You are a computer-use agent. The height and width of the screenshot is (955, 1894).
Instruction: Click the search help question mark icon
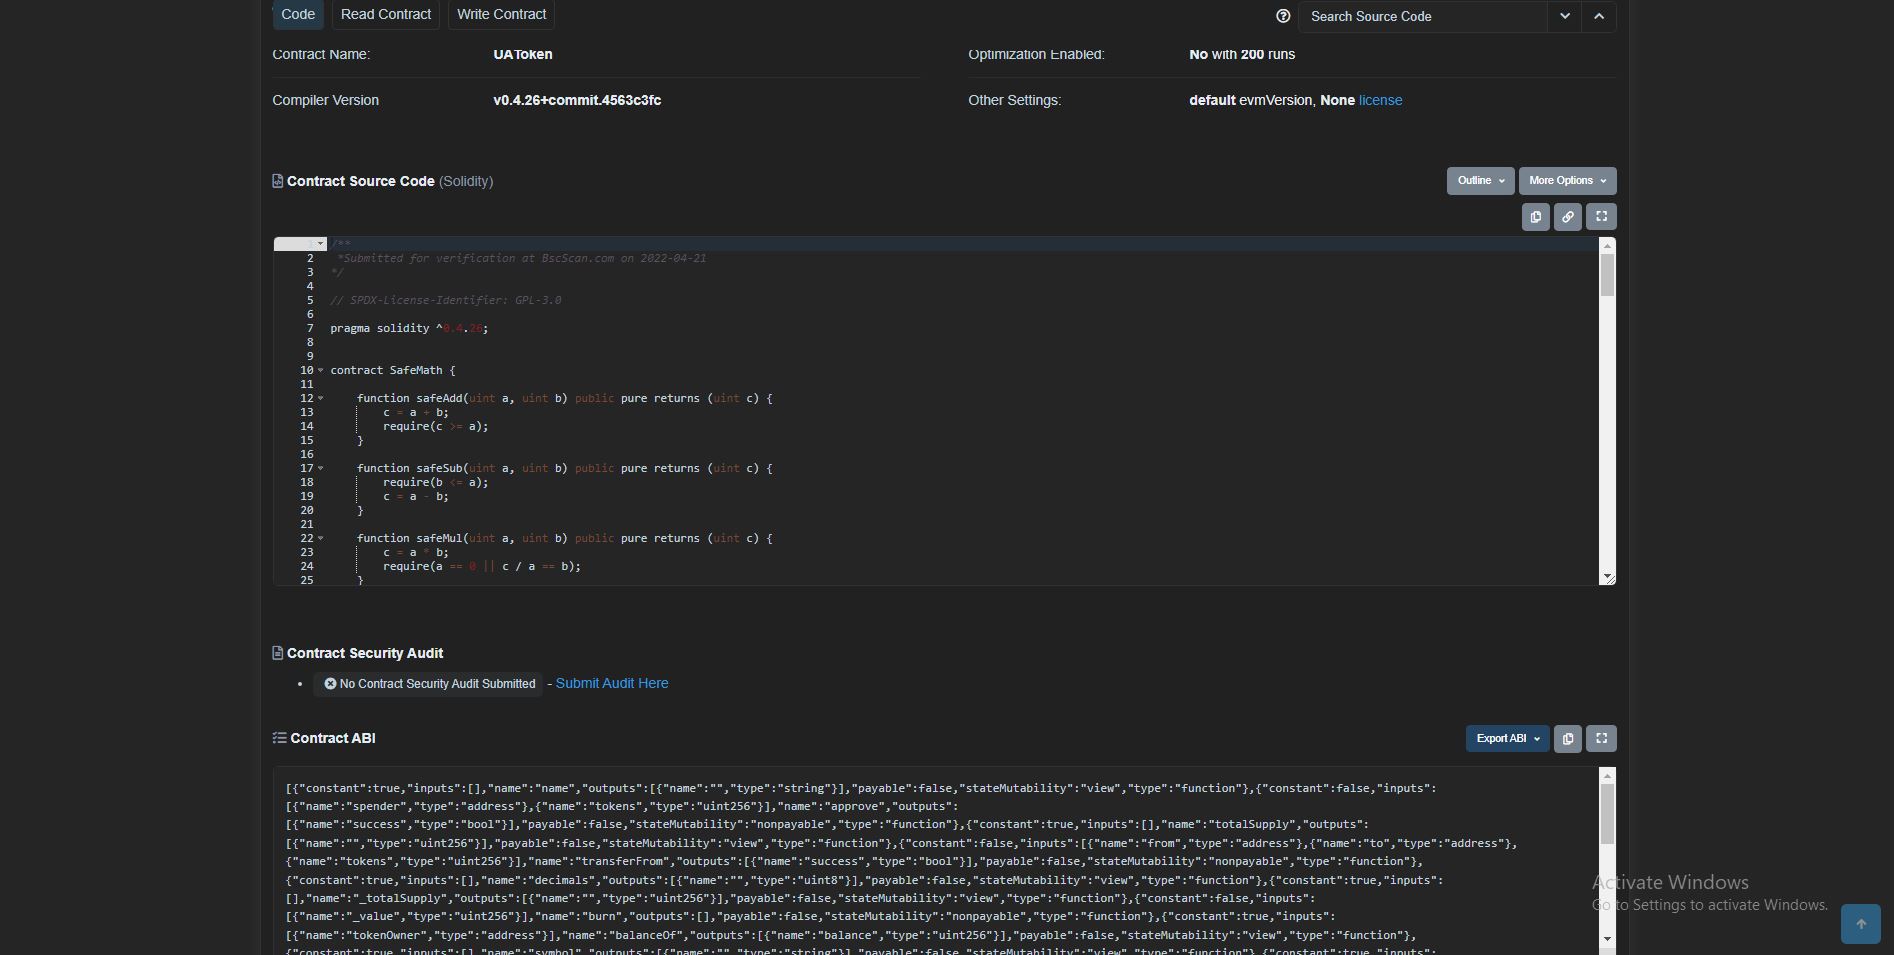[1283, 16]
